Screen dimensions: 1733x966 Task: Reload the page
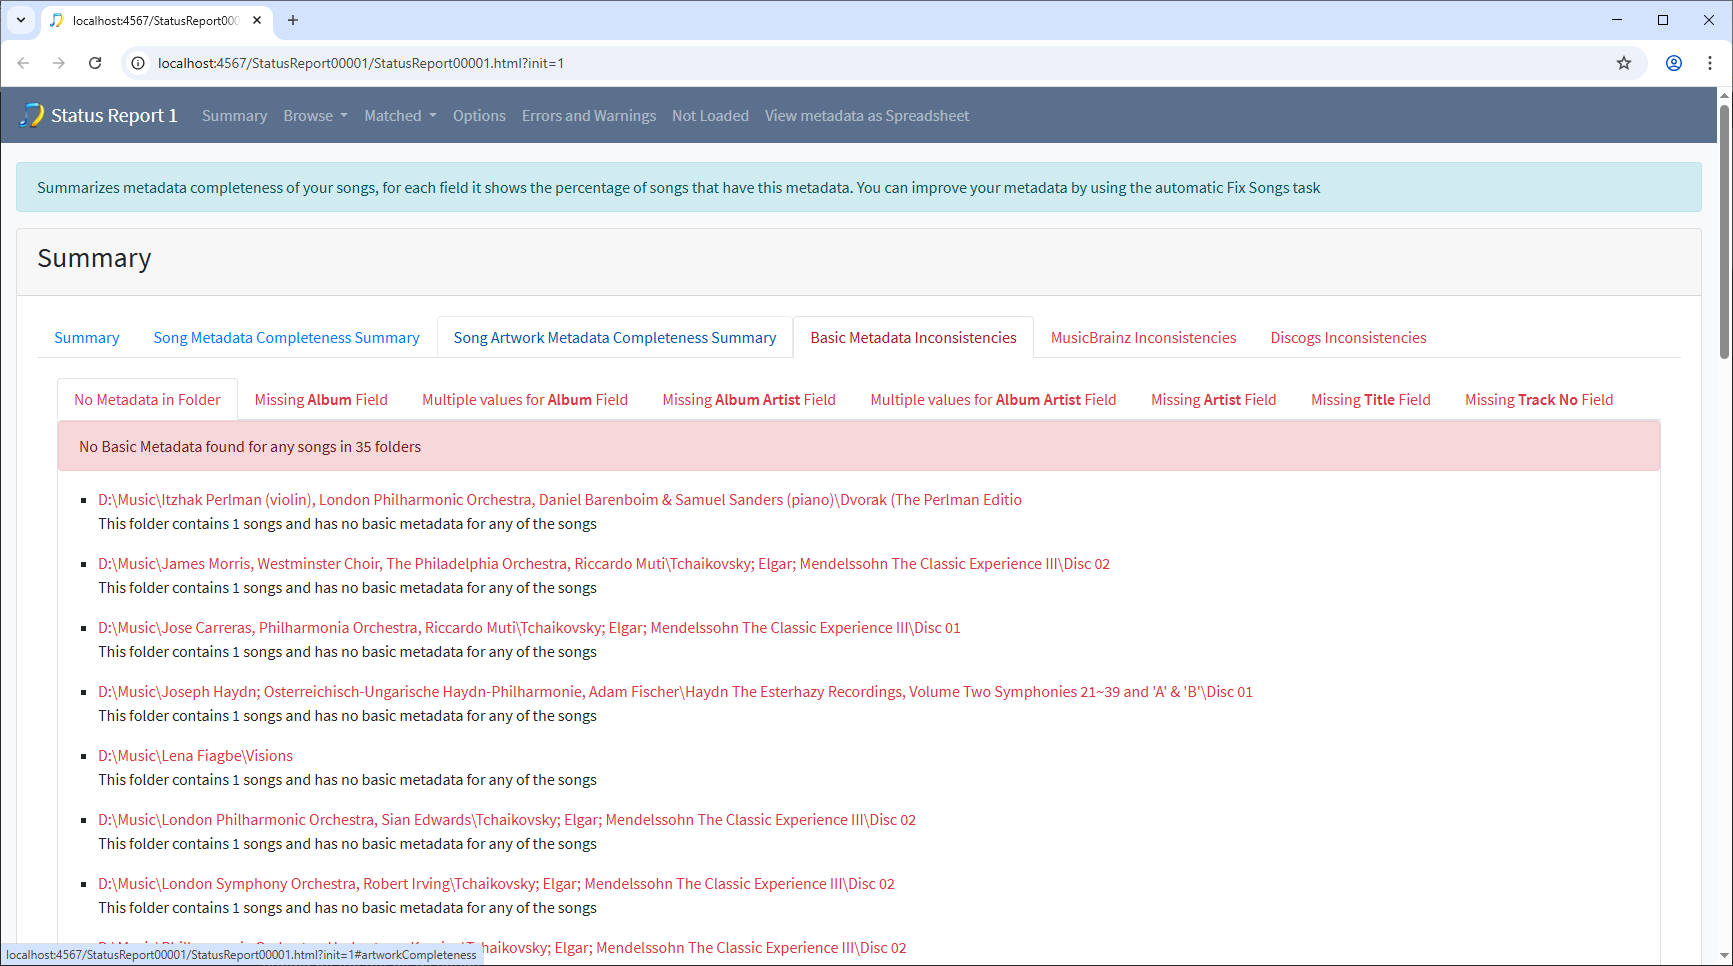pyautogui.click(x=95, y=63)
